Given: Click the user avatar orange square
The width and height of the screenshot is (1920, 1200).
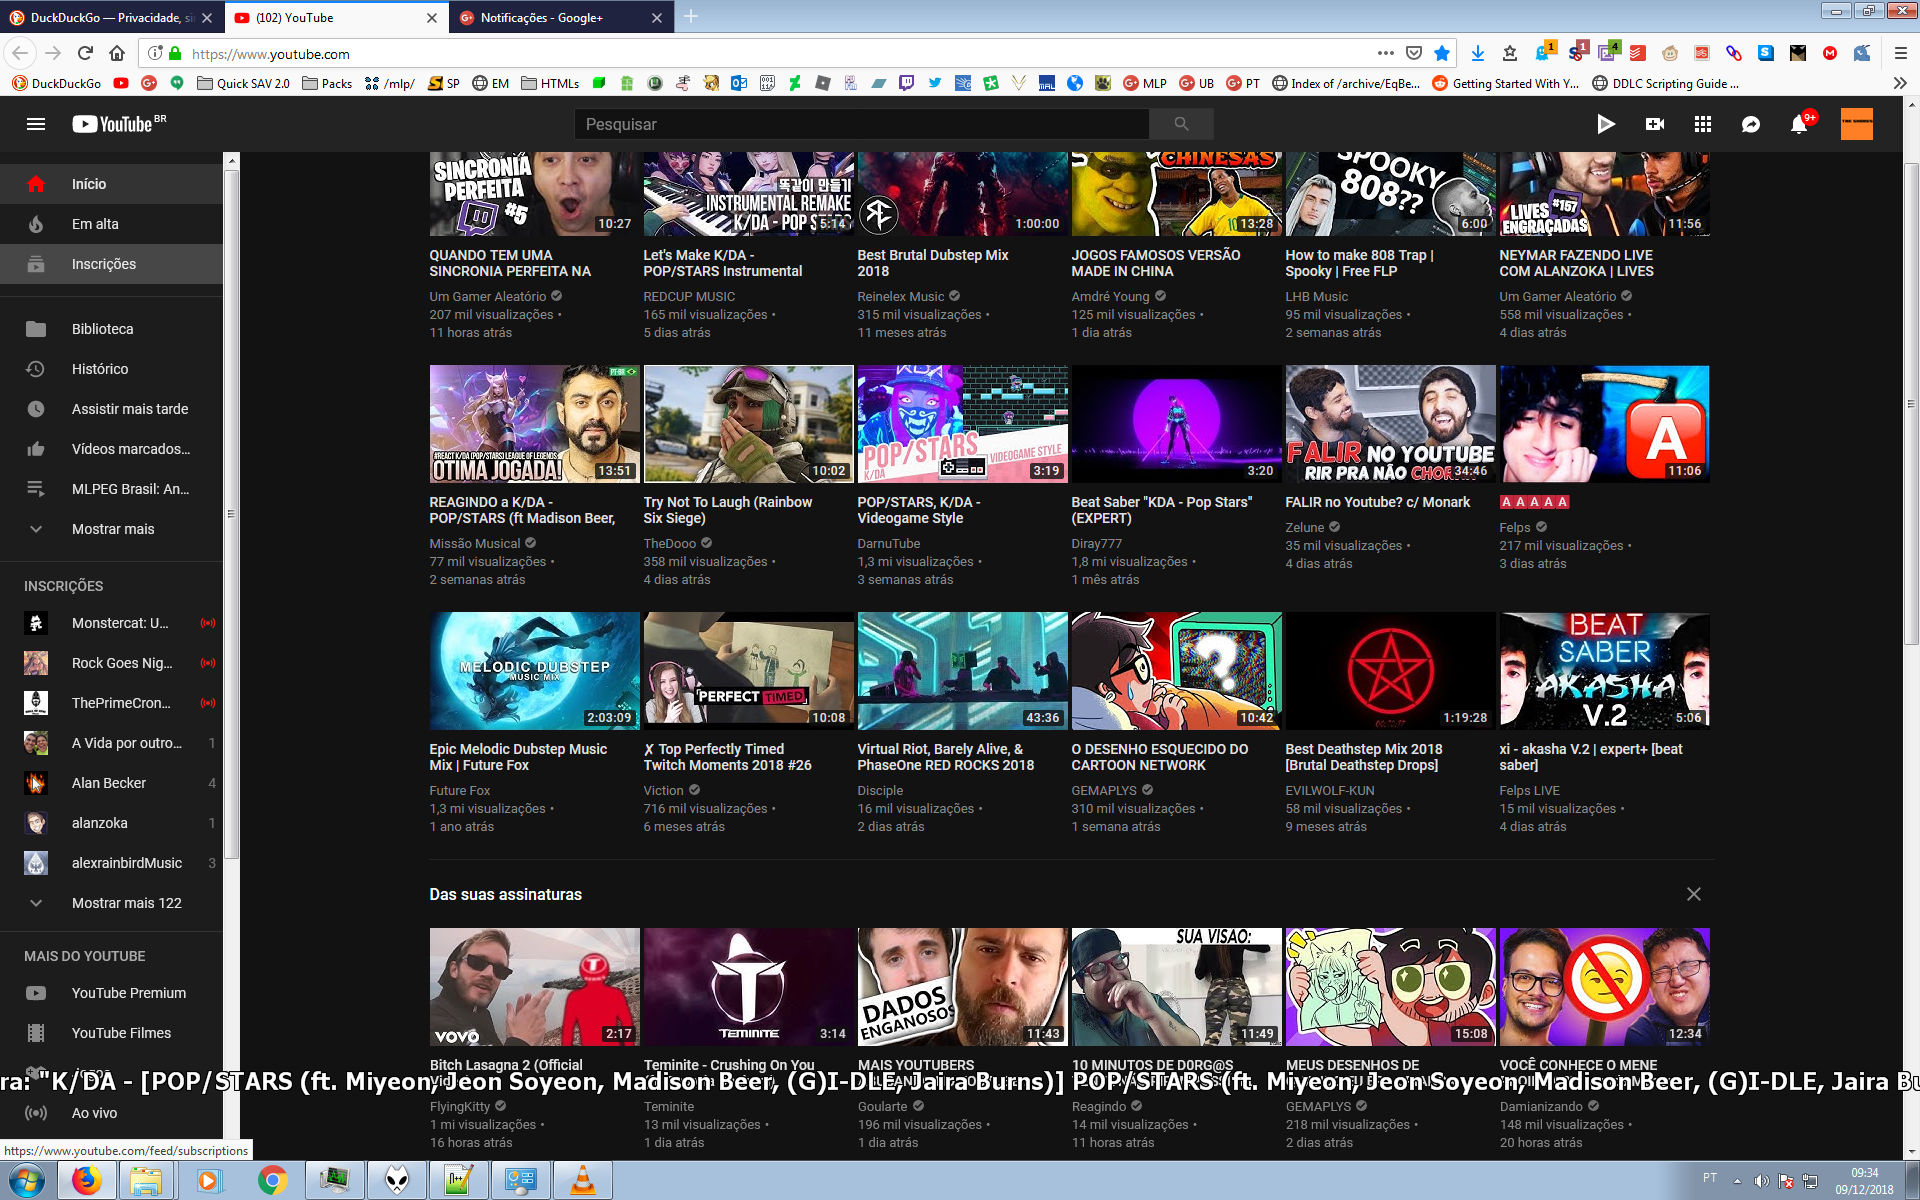Looking at the screenshot, I should [1856, 124].
